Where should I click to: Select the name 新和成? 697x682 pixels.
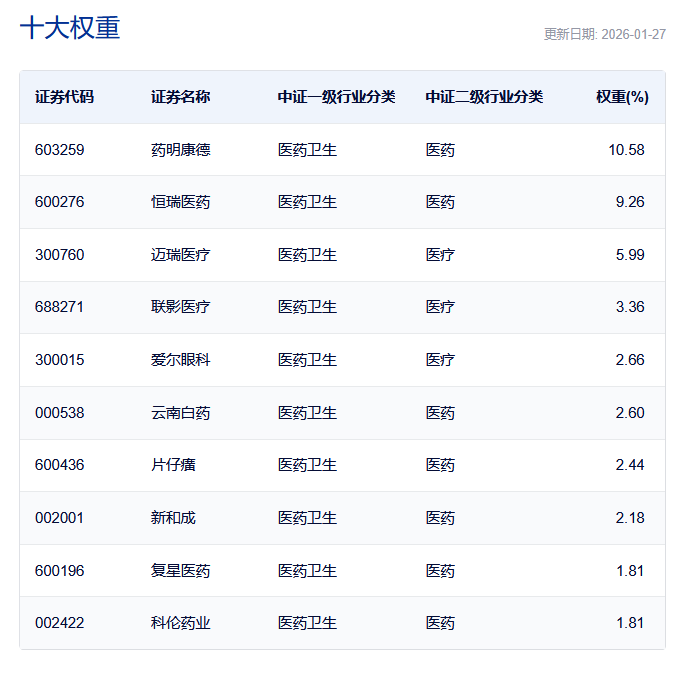[x=173, y=518]
